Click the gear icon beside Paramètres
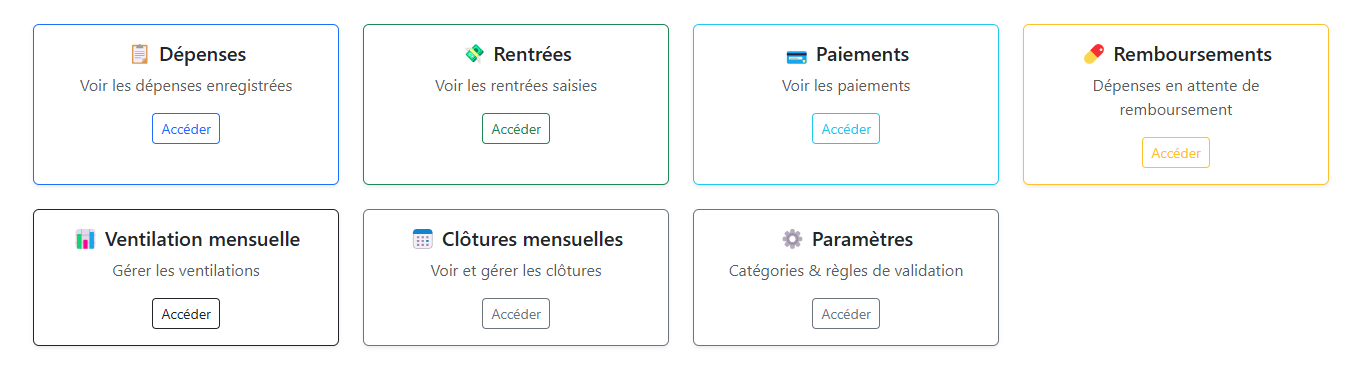Screen dimensions: 1367x372 [792, 240]
